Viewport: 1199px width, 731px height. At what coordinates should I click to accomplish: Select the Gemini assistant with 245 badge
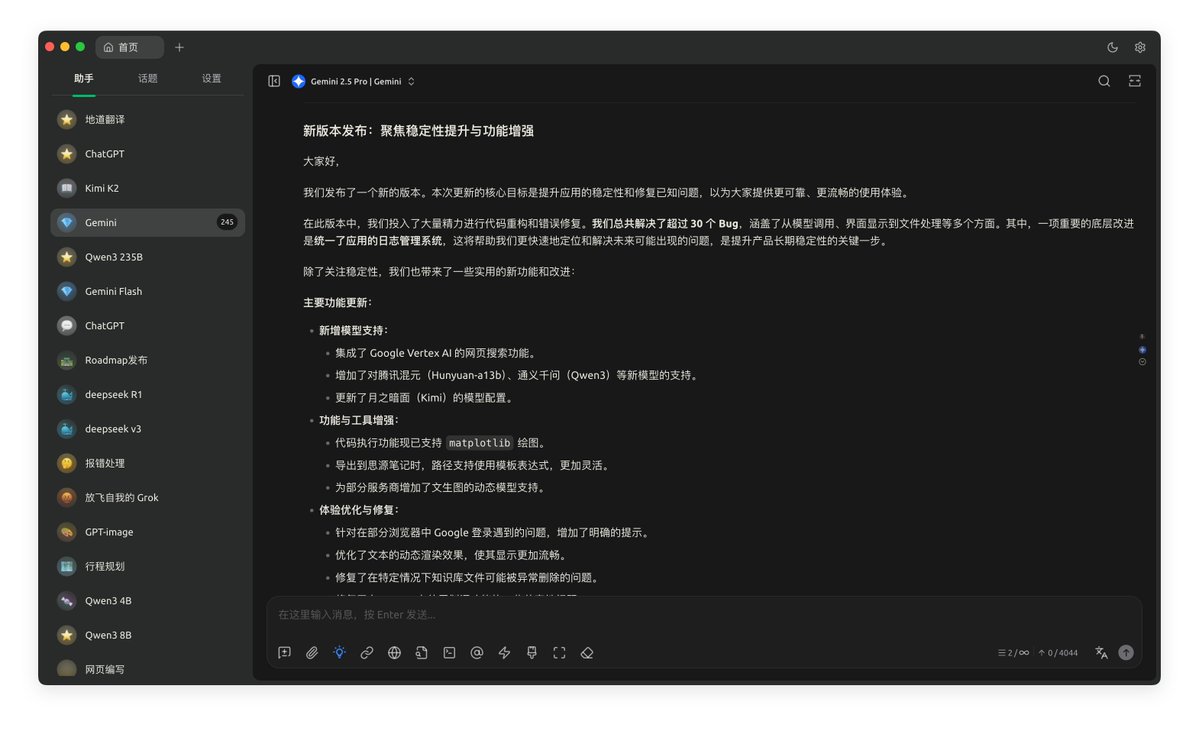[148, 223]
